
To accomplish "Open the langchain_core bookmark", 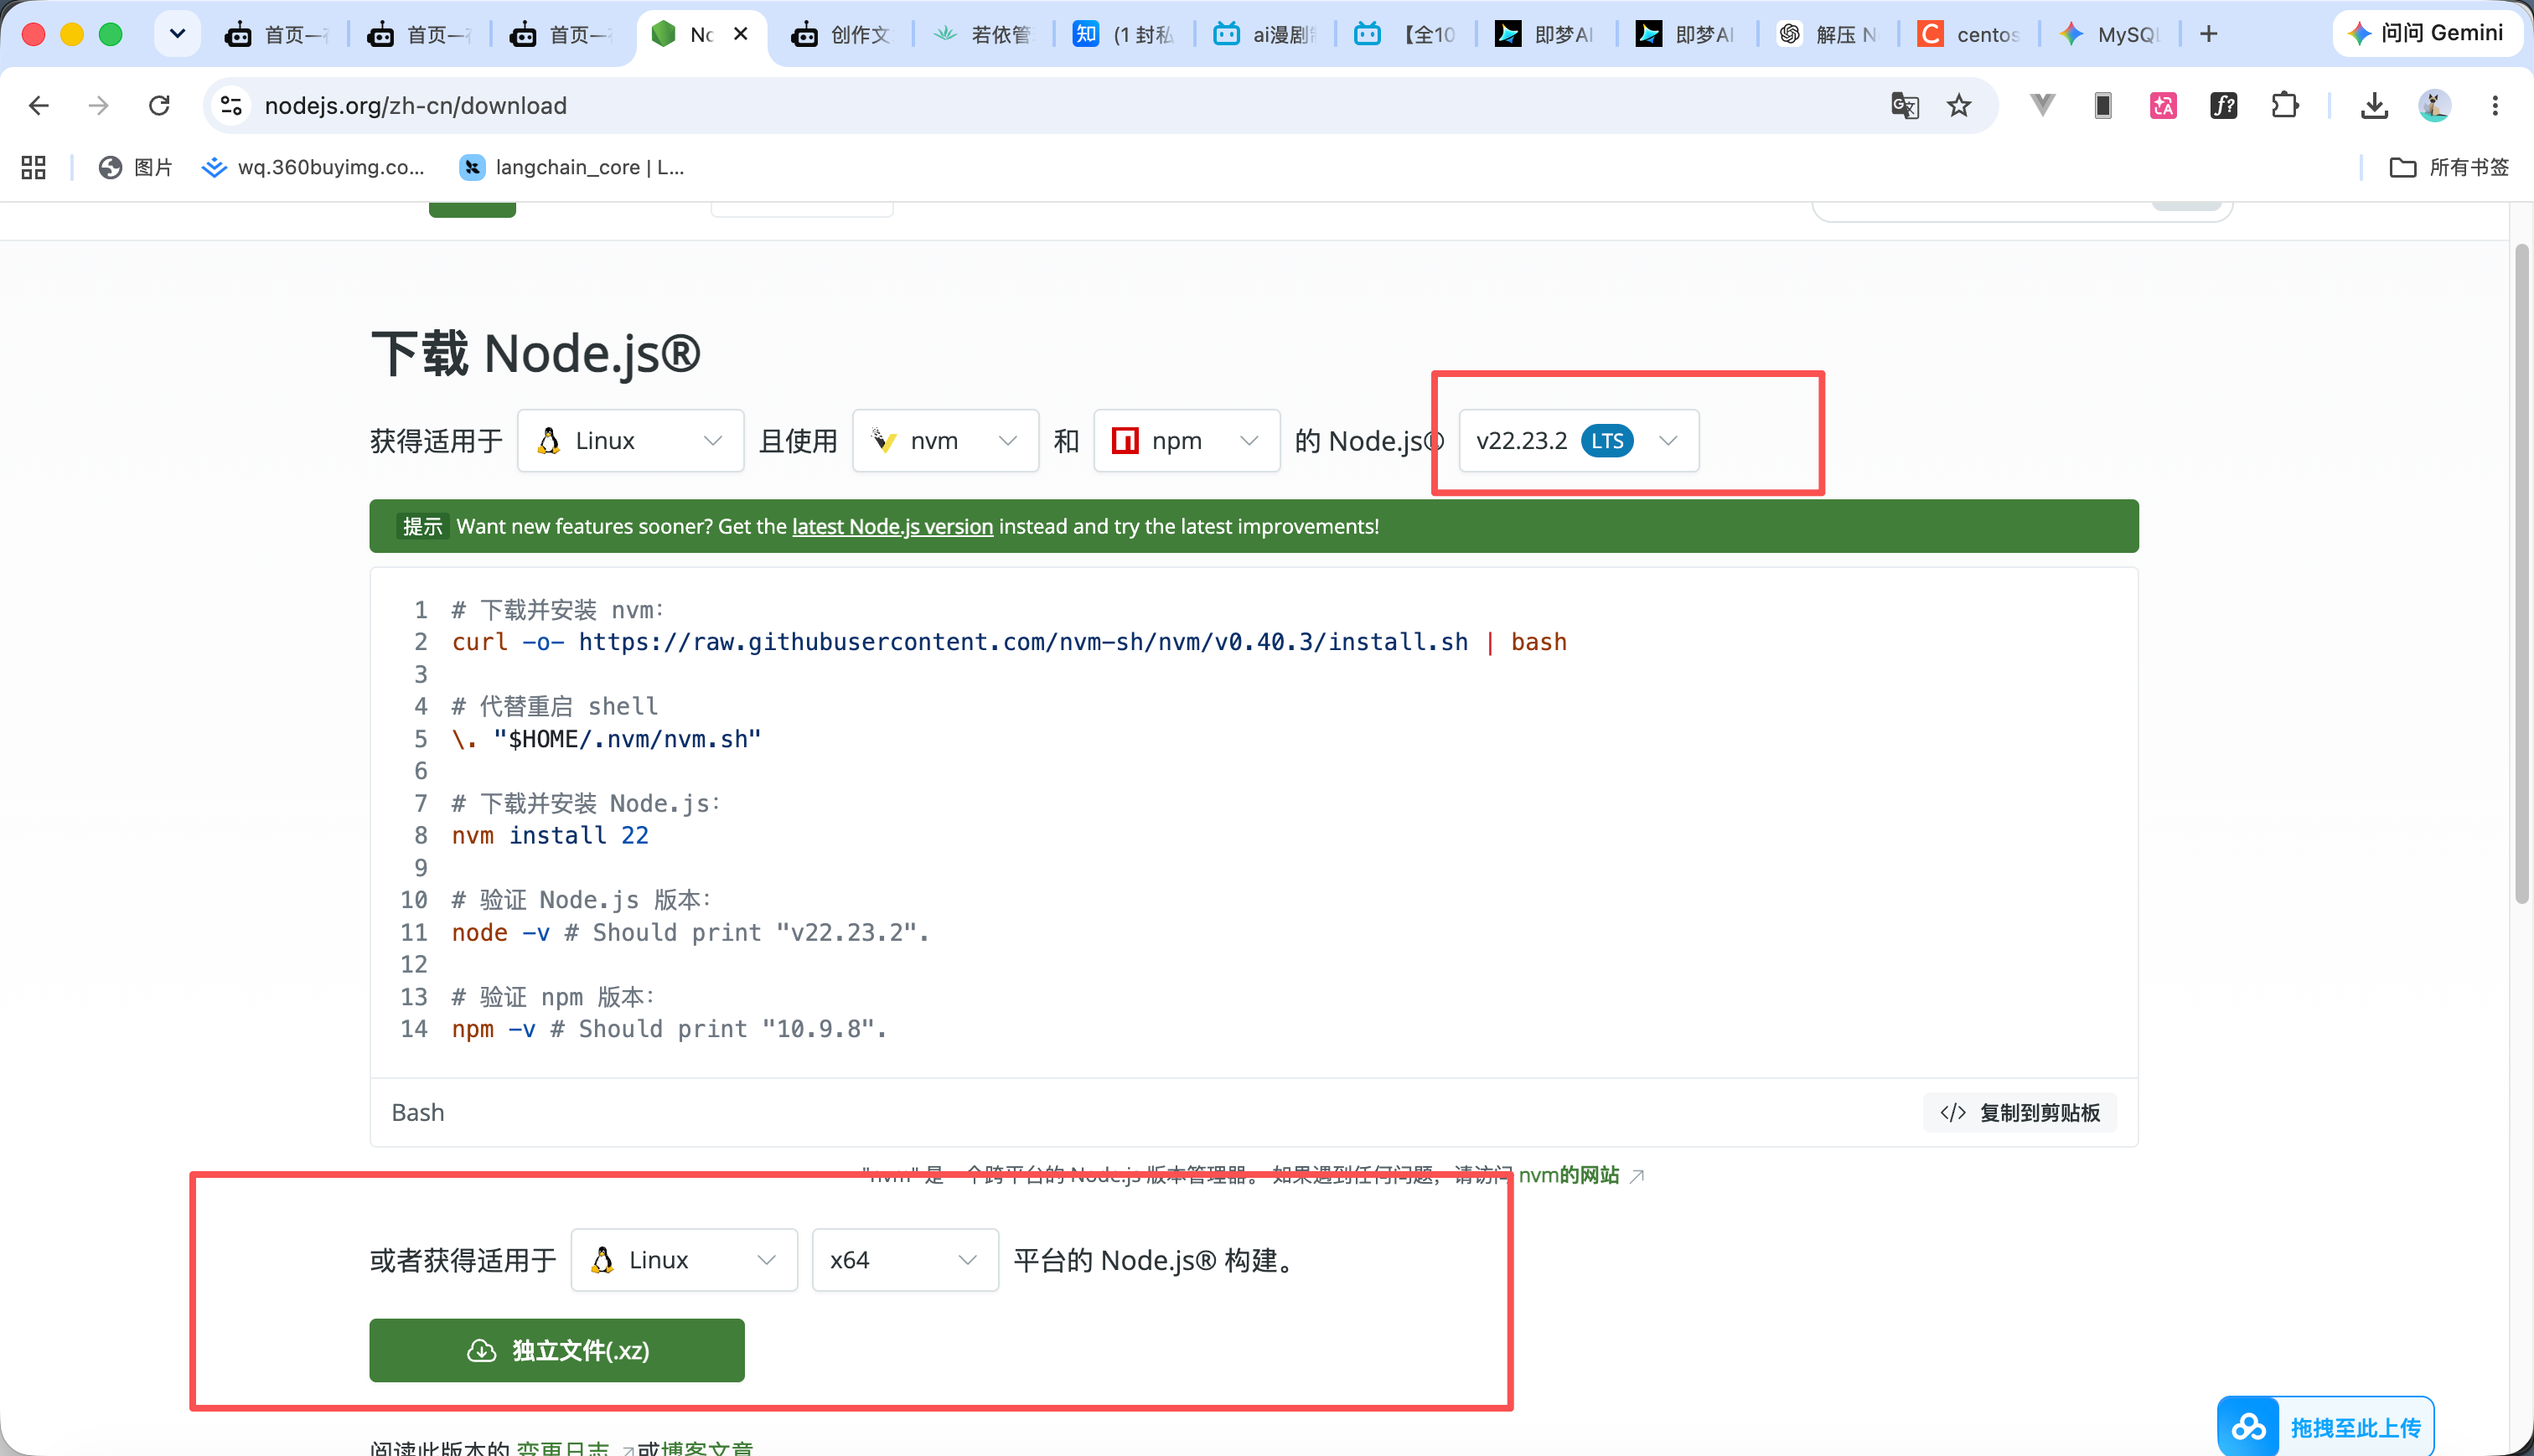I will tap(572, 167).
